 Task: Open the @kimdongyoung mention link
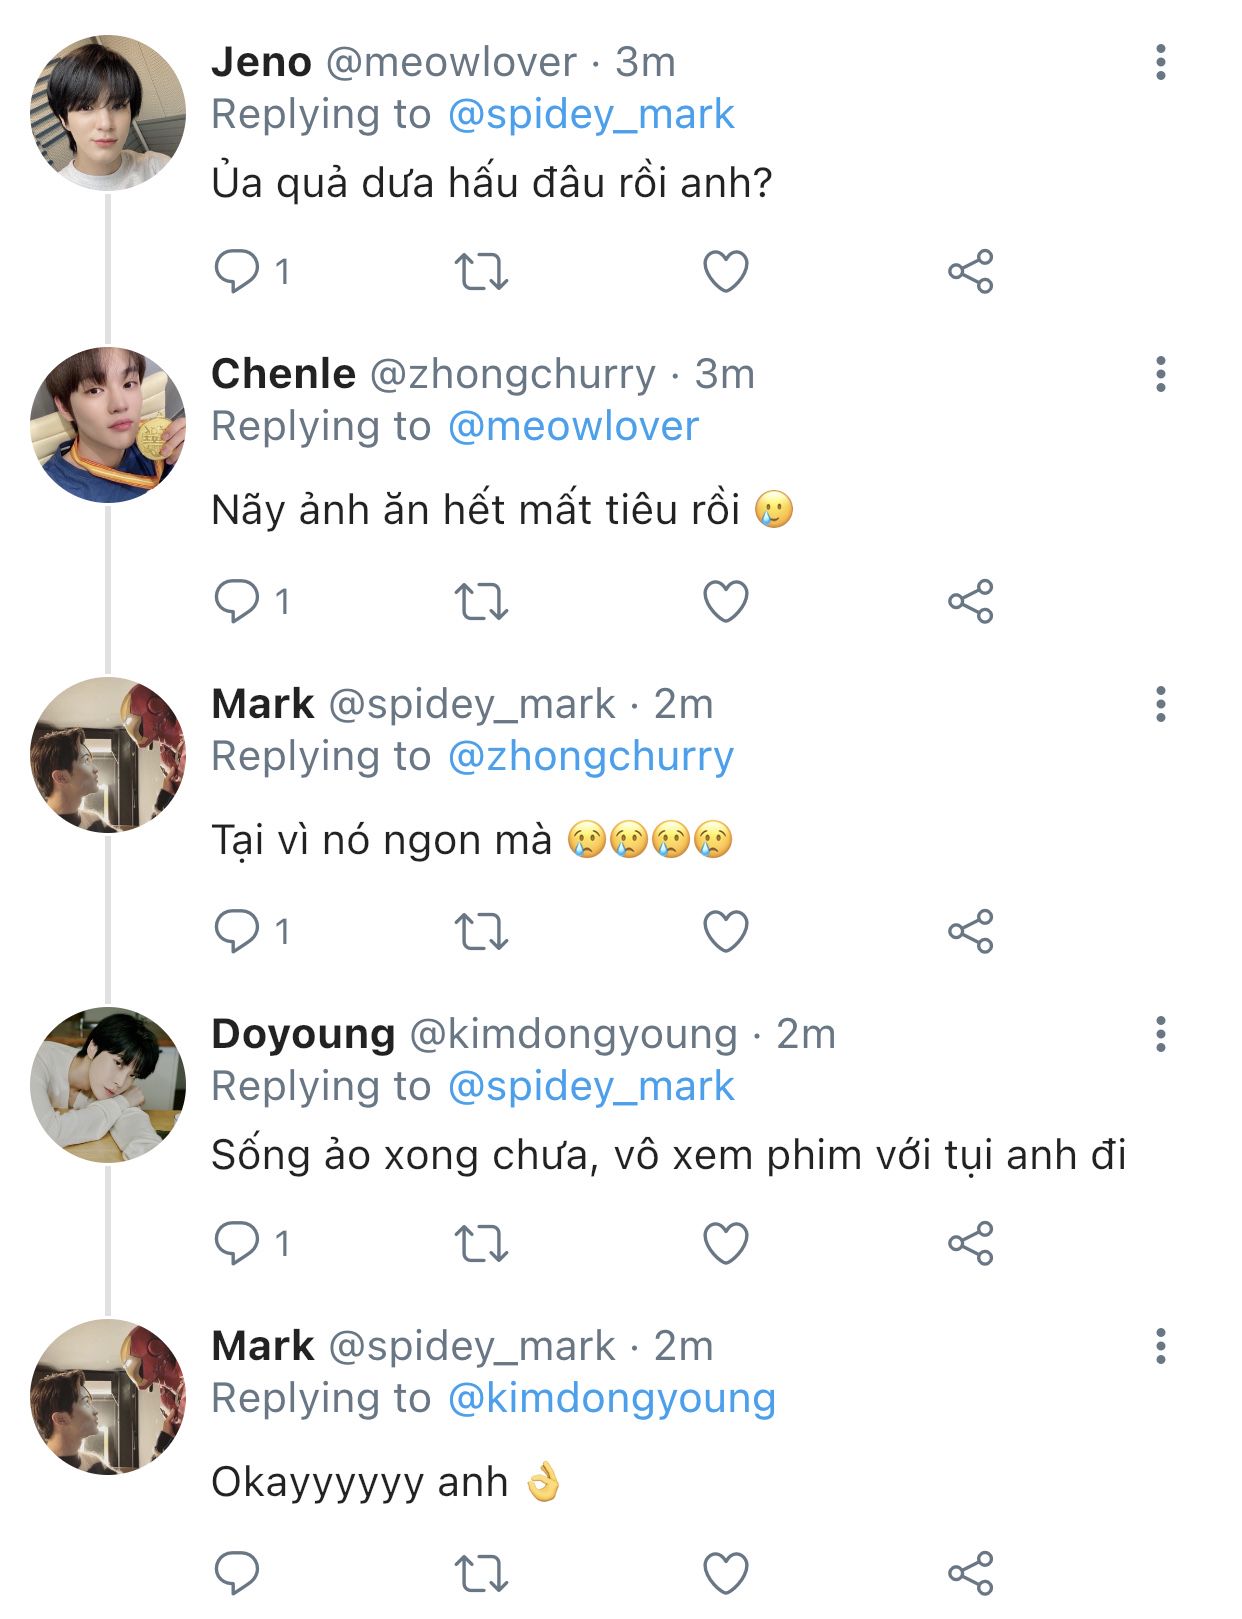click(611, 1398)
